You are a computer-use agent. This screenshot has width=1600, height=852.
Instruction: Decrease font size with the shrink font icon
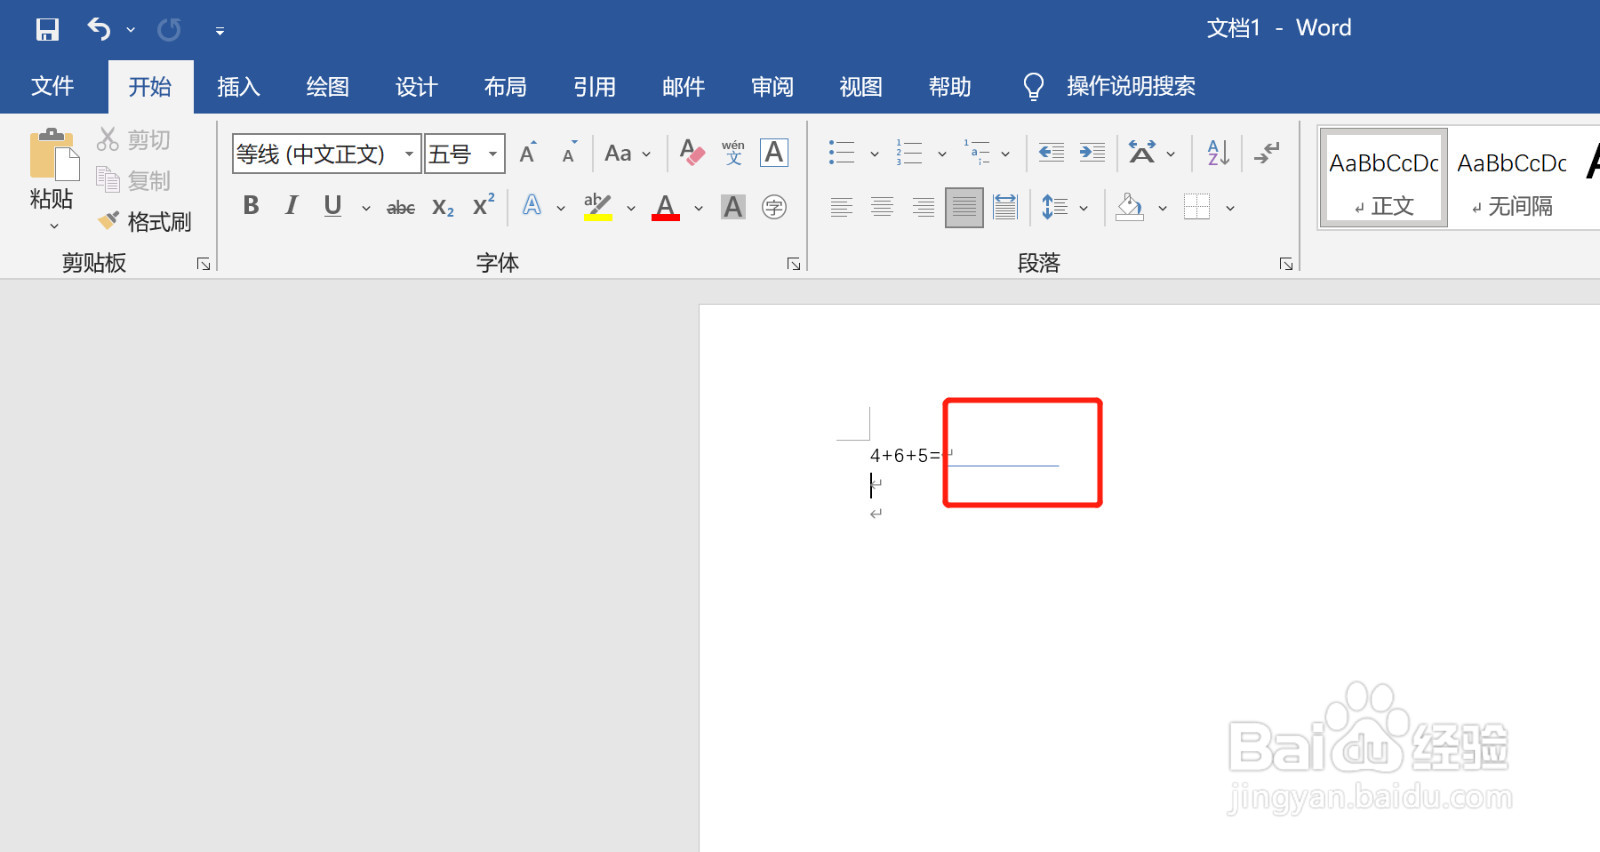point(569,152)
